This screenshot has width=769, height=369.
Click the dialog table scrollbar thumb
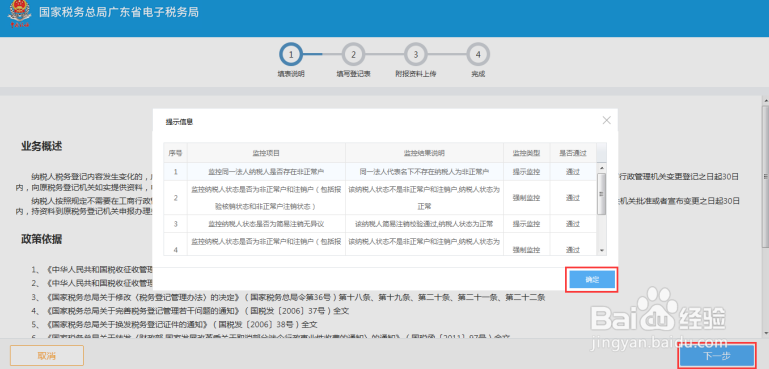click(602, 193)
